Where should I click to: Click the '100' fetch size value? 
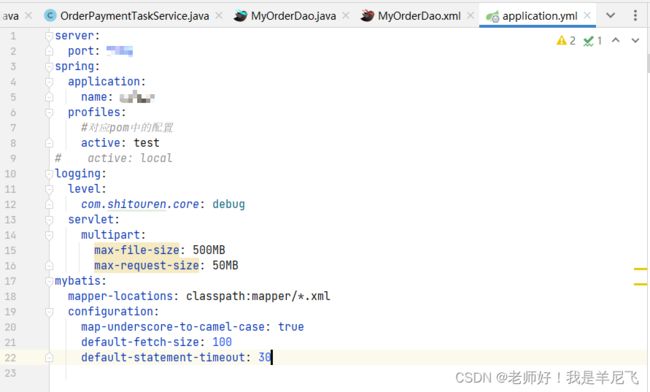click(x=222, y=343)
